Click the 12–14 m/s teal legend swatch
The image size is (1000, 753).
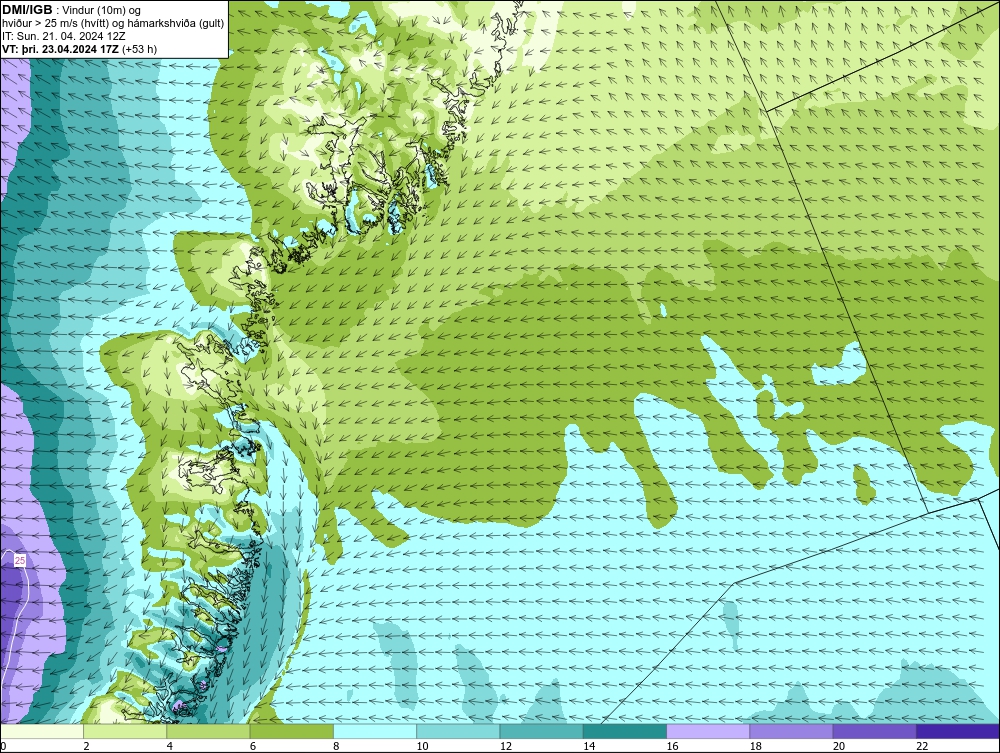point(541,731)
